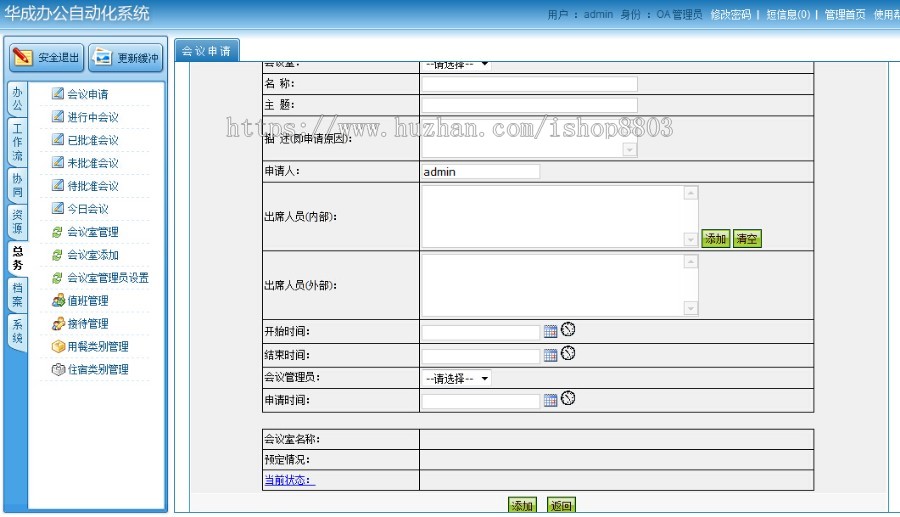Open the calendar icon for 开始时间
The image size is (900, 517).
(x=550, y=332)
